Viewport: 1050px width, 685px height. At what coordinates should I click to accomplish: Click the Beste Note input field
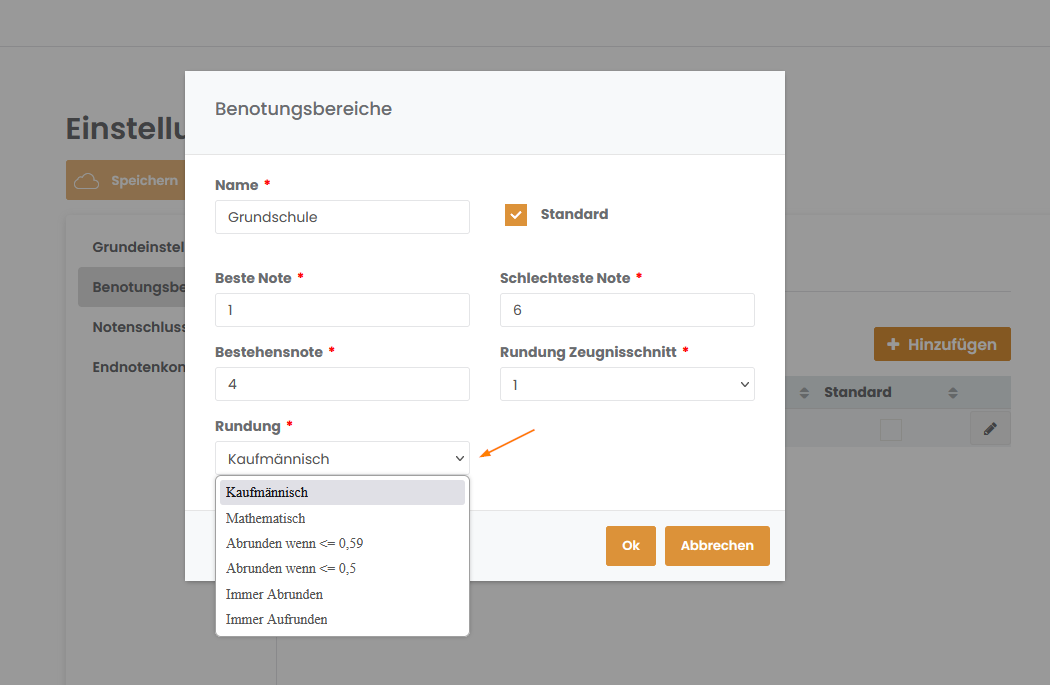[342, 310]
